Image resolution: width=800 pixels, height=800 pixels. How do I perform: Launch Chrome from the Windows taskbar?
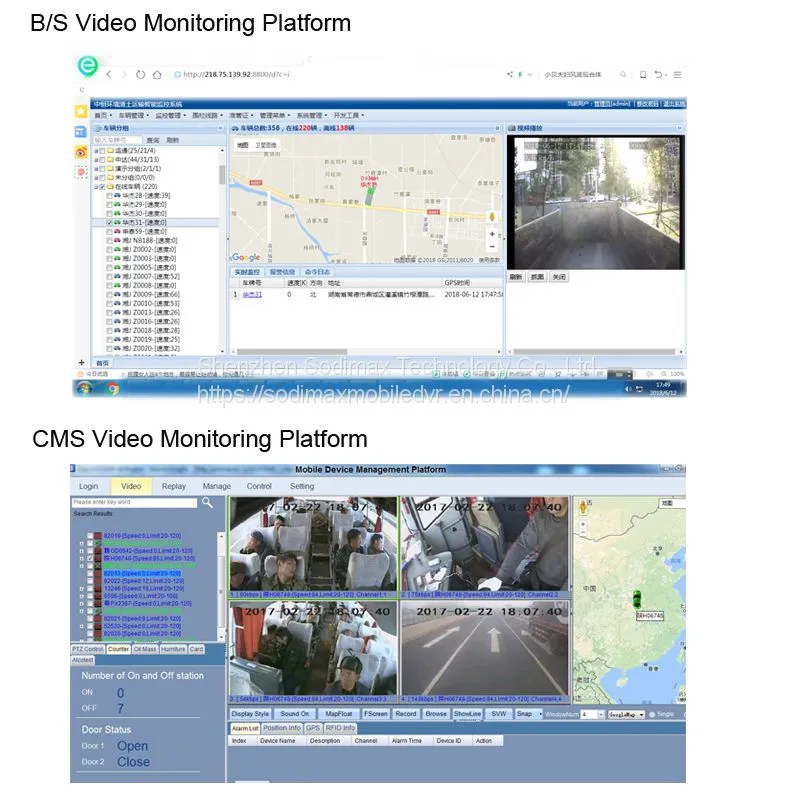113,389
